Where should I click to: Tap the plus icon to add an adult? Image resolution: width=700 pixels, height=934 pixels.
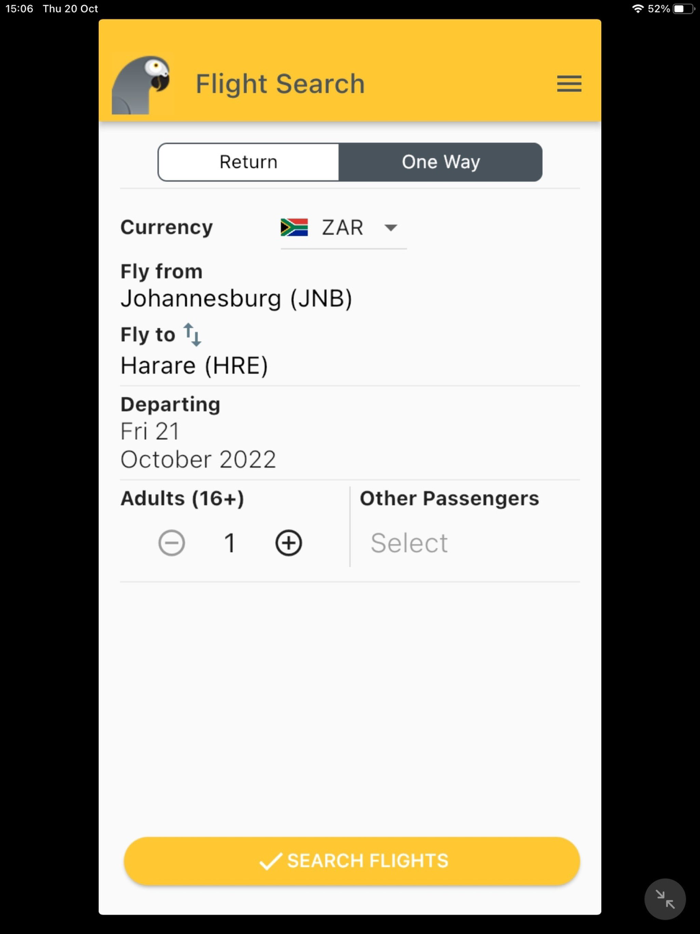(x=288, y=543)
